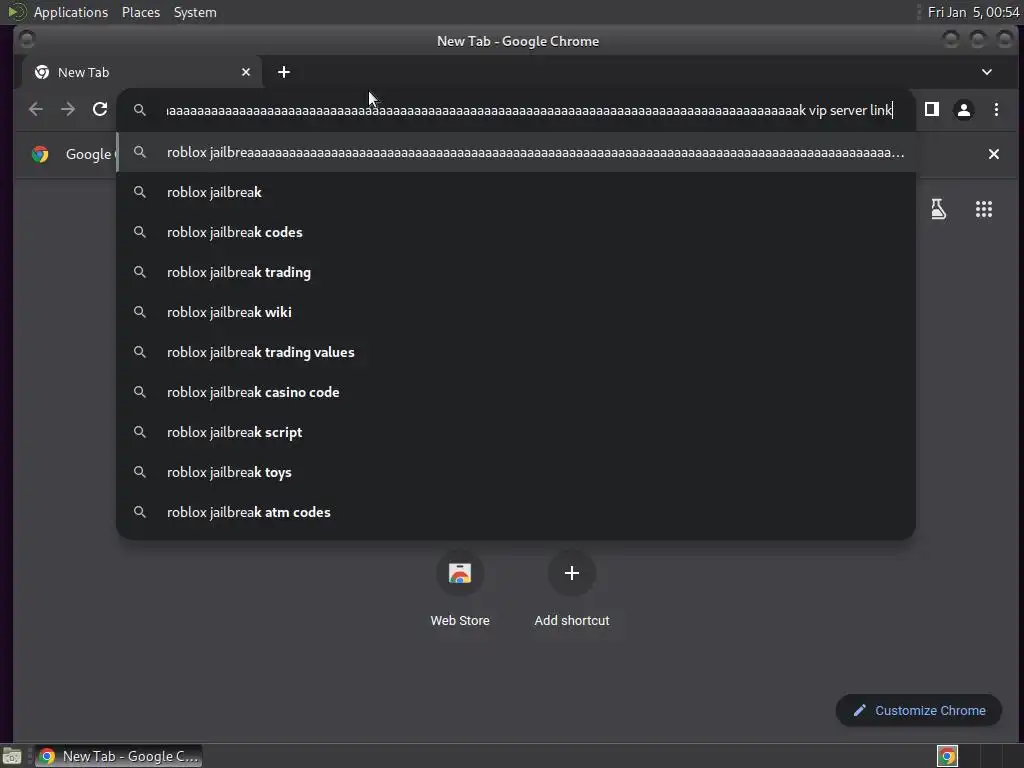Screen dimensions: 1024x768
Task: Click the Chrome logo in the infobar
Action: [x=40, y=154]
